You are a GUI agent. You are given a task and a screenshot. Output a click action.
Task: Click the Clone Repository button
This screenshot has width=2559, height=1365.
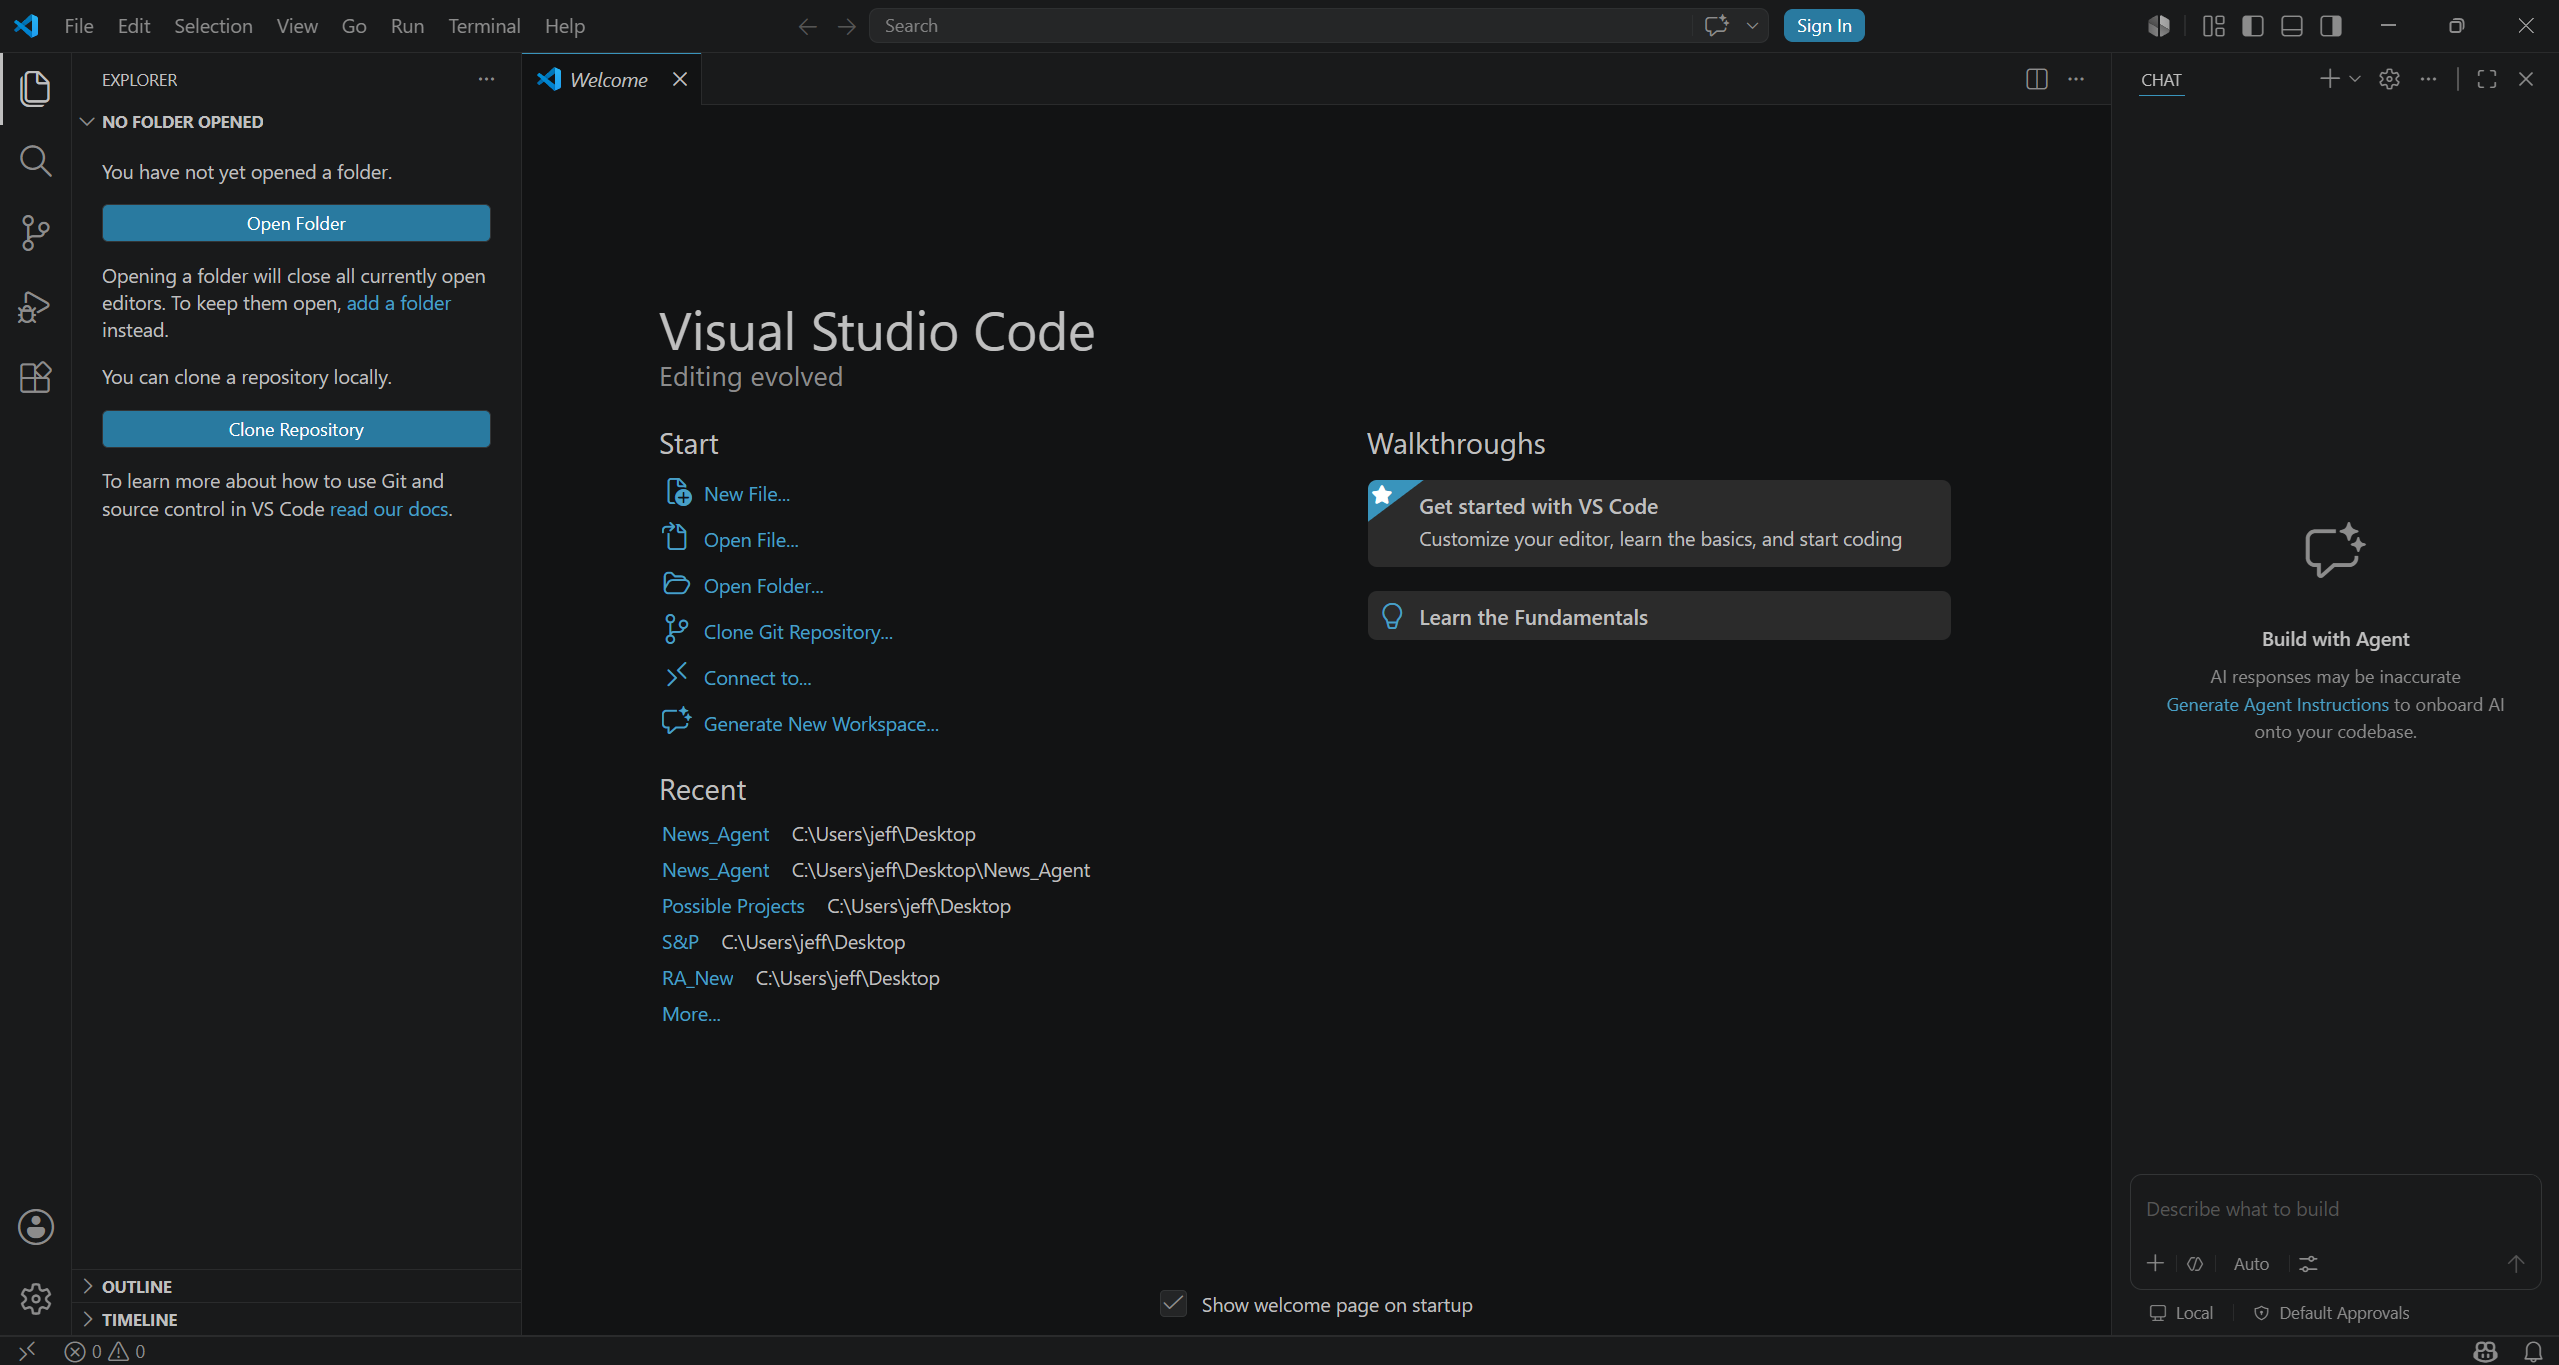296,429
